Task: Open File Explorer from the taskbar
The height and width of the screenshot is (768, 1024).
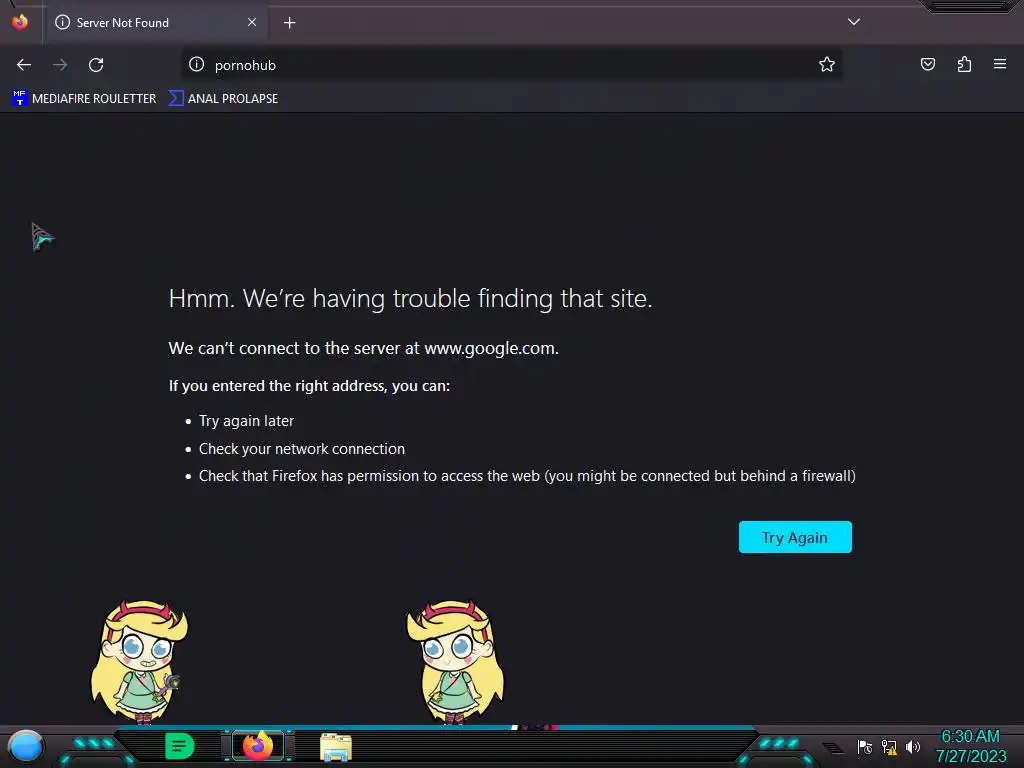Action: click(x=336, y=747)
